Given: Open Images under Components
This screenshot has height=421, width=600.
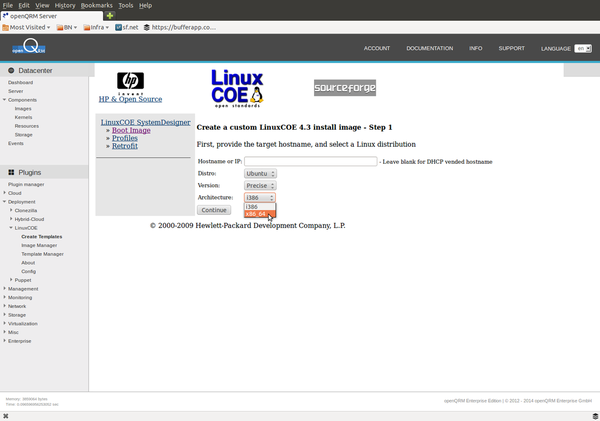Looking at the screenshot, I should point(23,109).
